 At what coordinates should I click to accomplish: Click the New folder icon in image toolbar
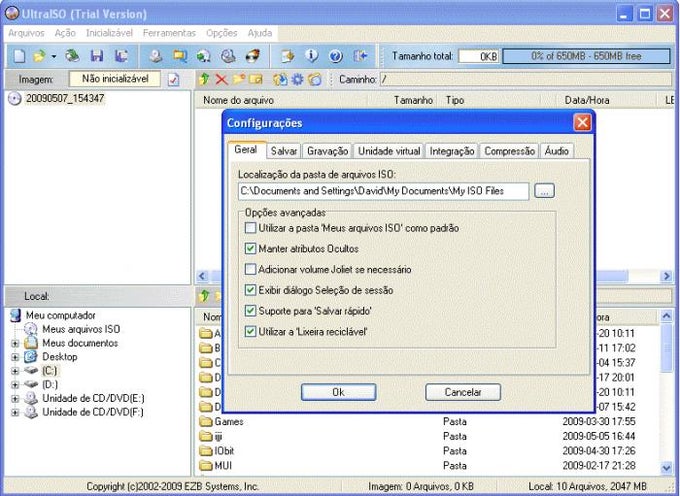pos(239,79)
